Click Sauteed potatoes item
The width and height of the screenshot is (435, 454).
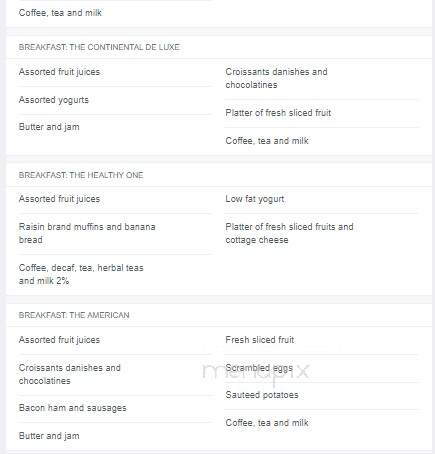click(x=262, y=395)
